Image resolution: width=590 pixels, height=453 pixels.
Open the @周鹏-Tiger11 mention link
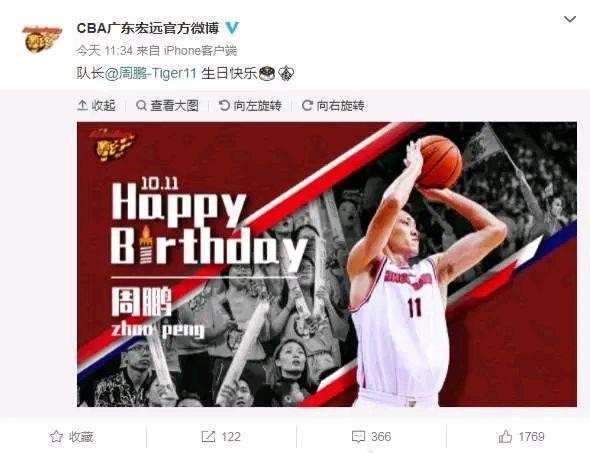(151, 73)
